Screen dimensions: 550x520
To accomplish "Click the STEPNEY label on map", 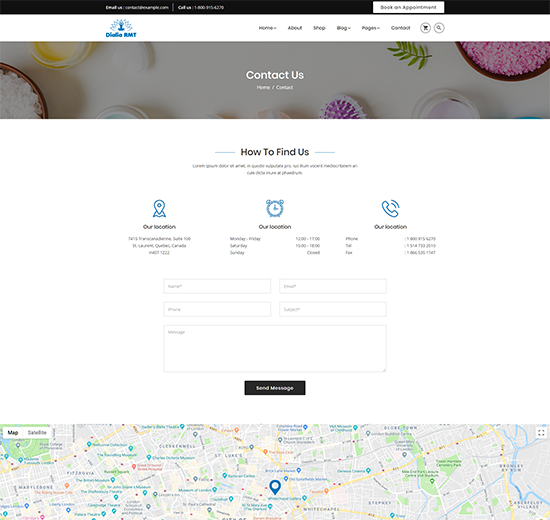I will pyautogui.click(x=380, y=503).
